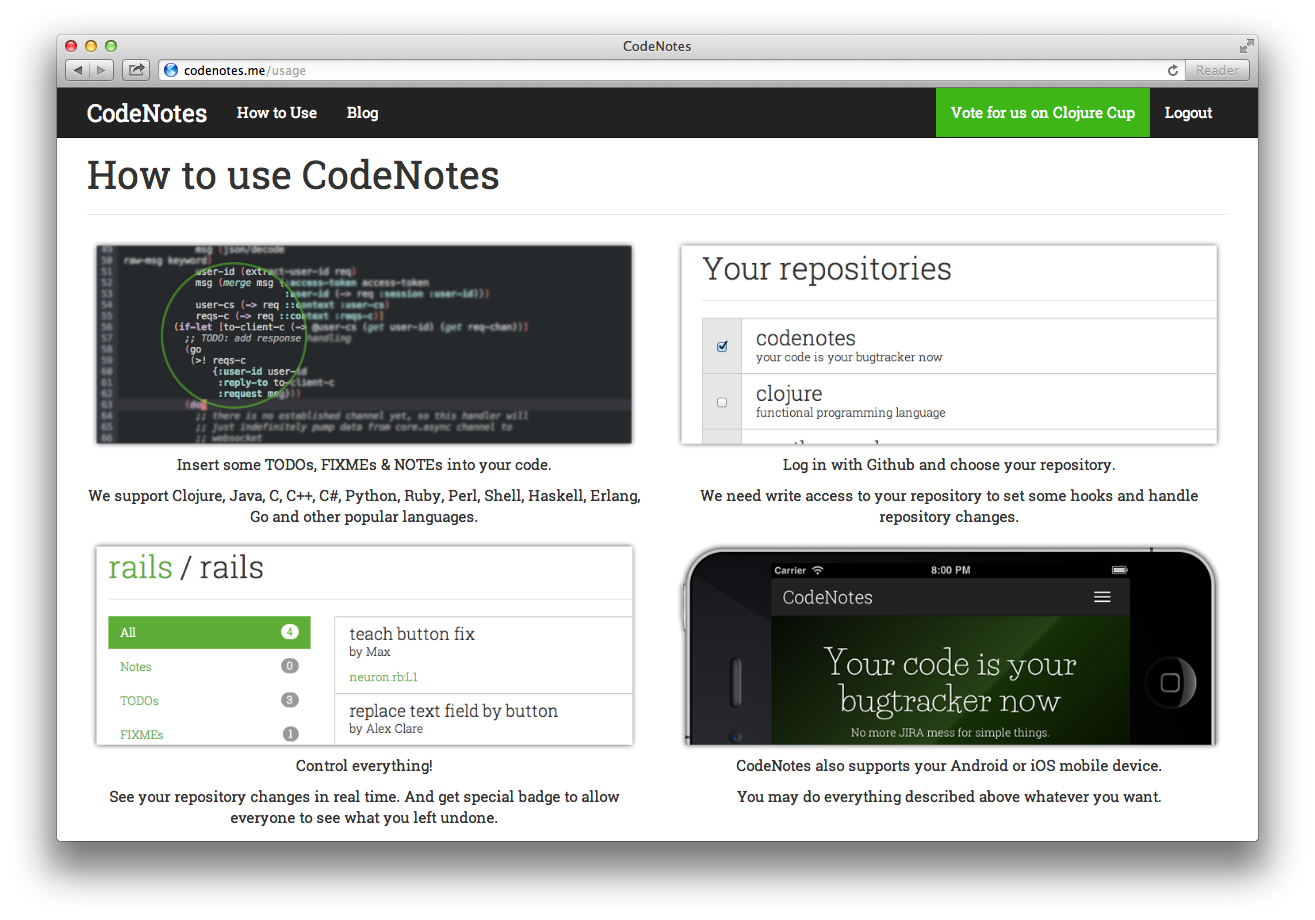The width and height of the screenshot is (1315, 920).
Task: Click the Your repositories screenshot thumbnail
Action: pos(949,344)
